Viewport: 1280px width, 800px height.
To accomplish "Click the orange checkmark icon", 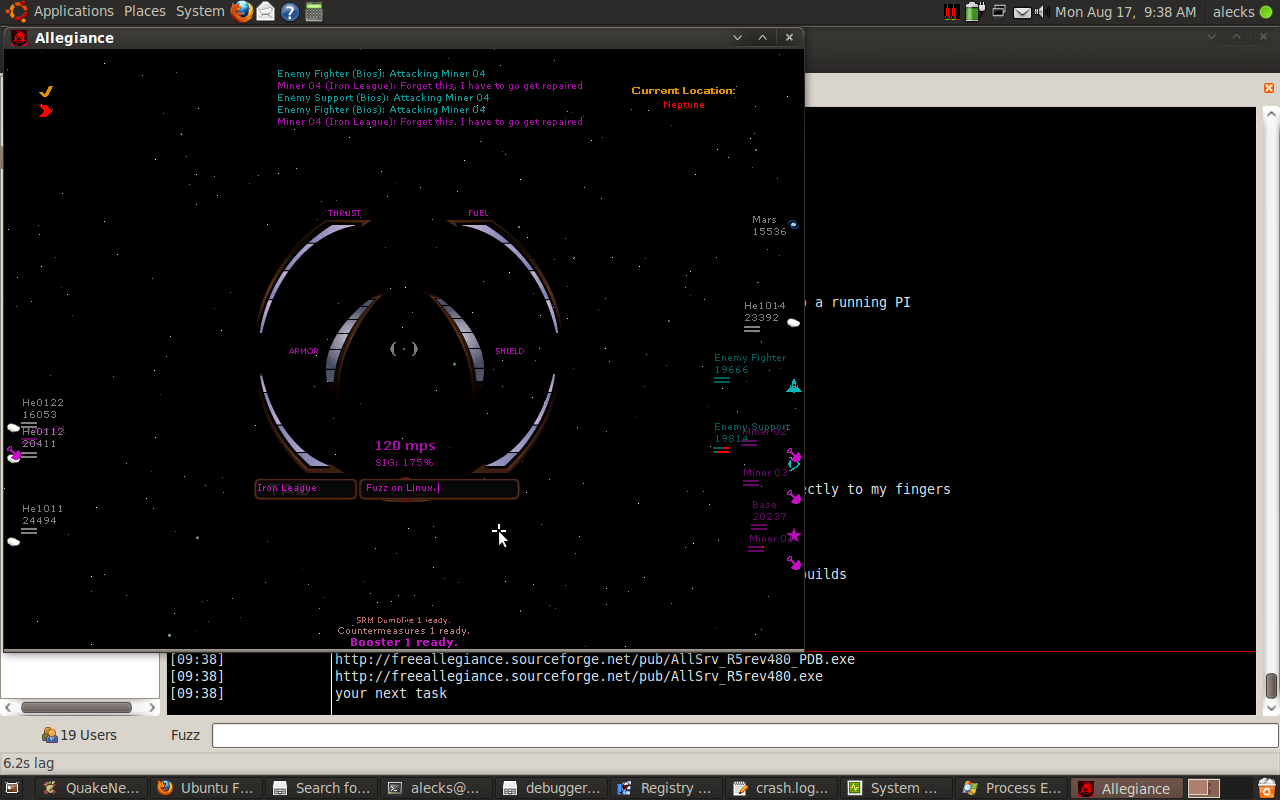I will pos(45,91).
